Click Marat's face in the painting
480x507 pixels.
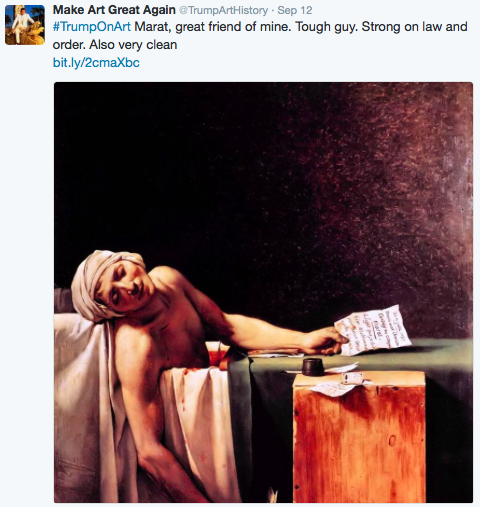pyautogui.click(x=128, y=286)
